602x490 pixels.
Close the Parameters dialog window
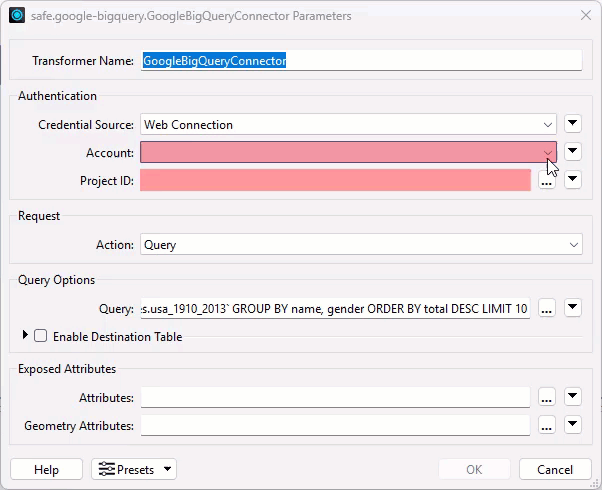tap(586, 16)
